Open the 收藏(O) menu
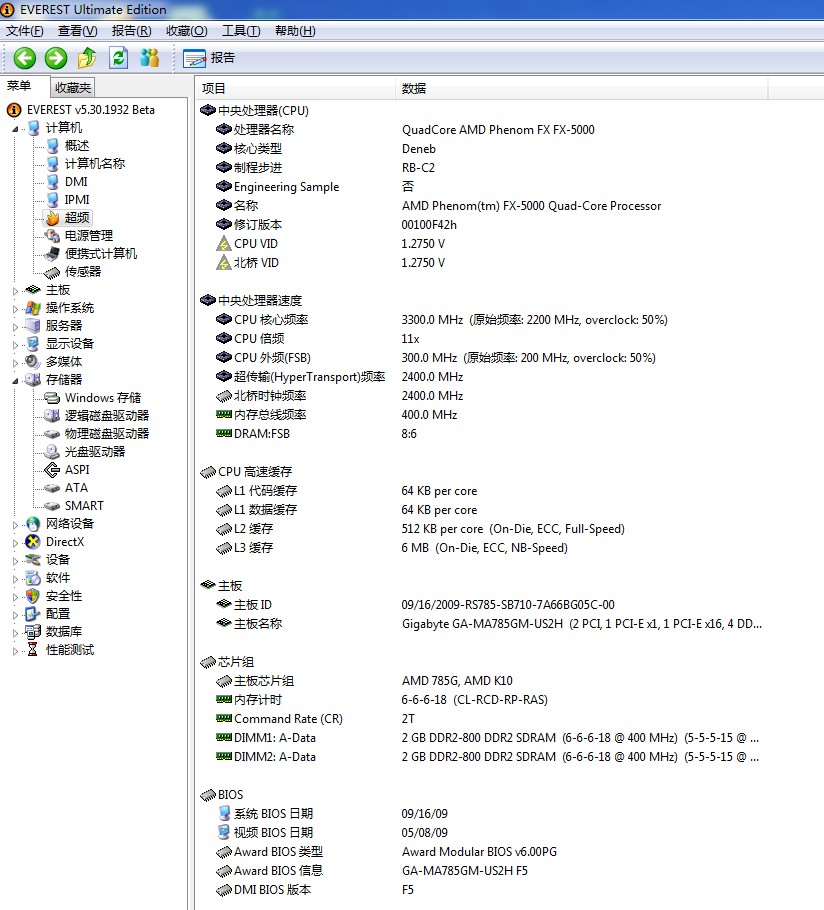 pos(186,31)
